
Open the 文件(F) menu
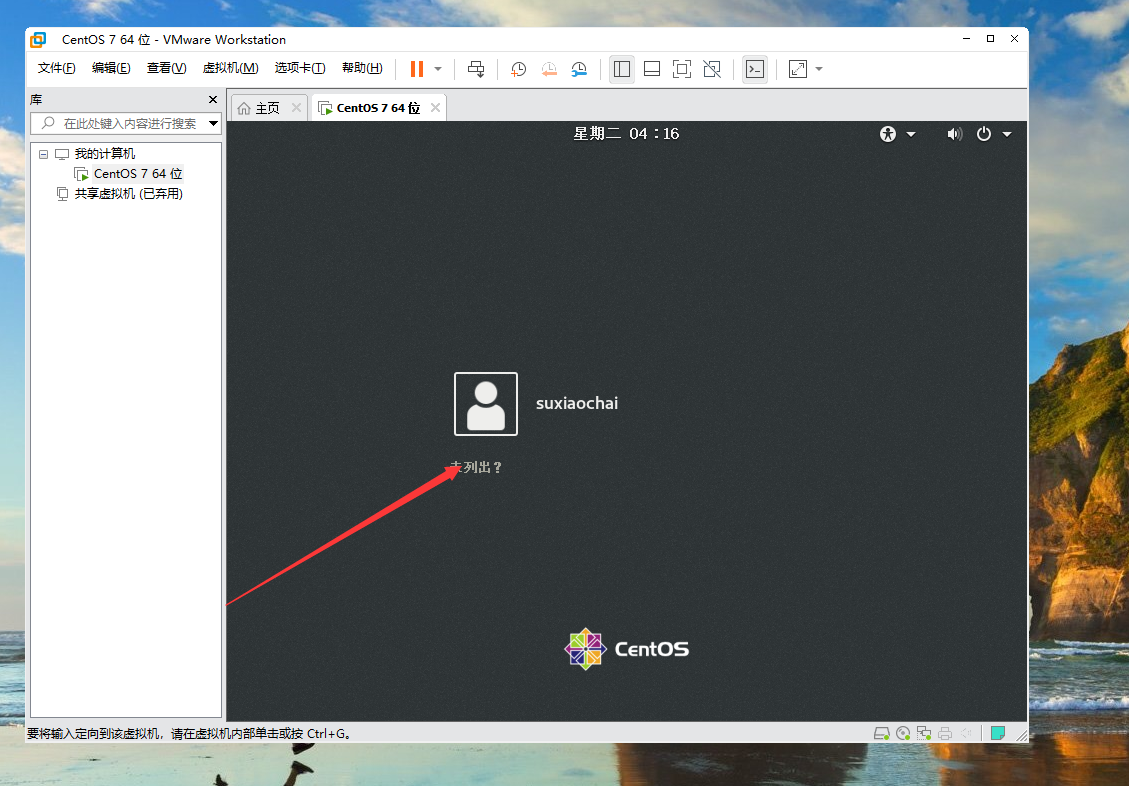click(56, 68)
